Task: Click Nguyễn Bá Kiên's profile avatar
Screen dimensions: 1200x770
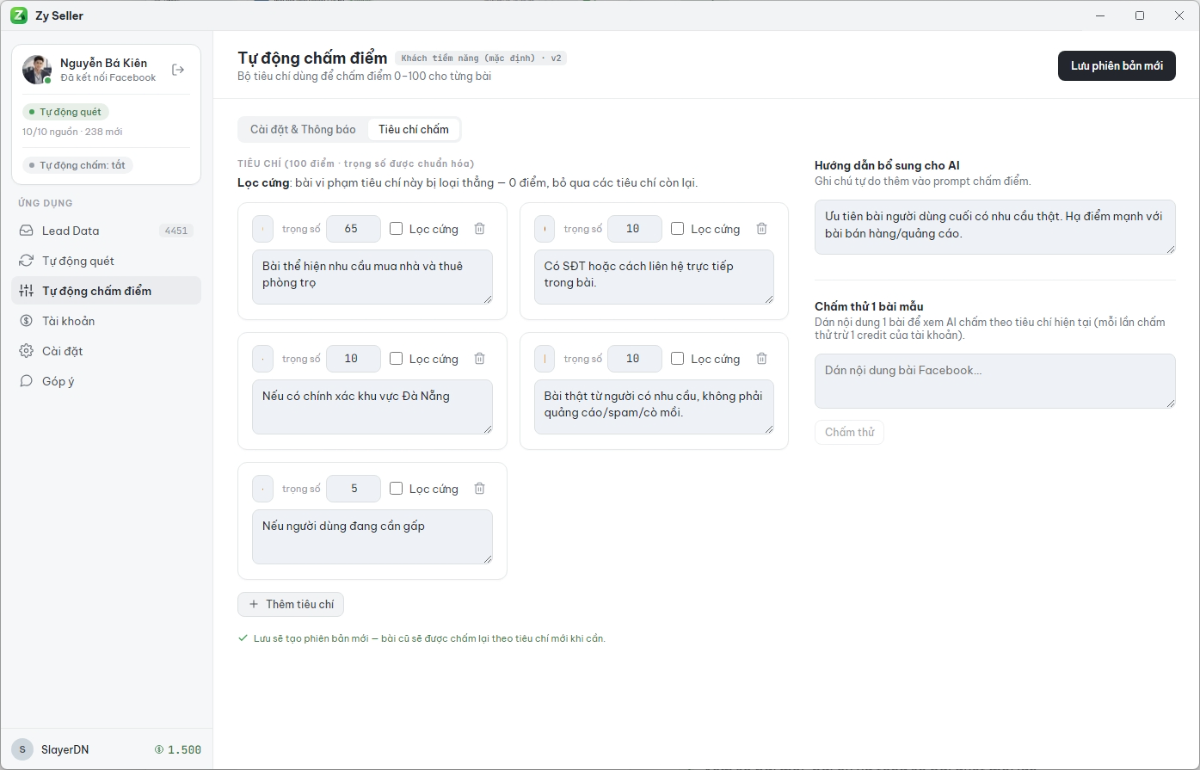Action: pyautogui.click(x=37, y=70)
